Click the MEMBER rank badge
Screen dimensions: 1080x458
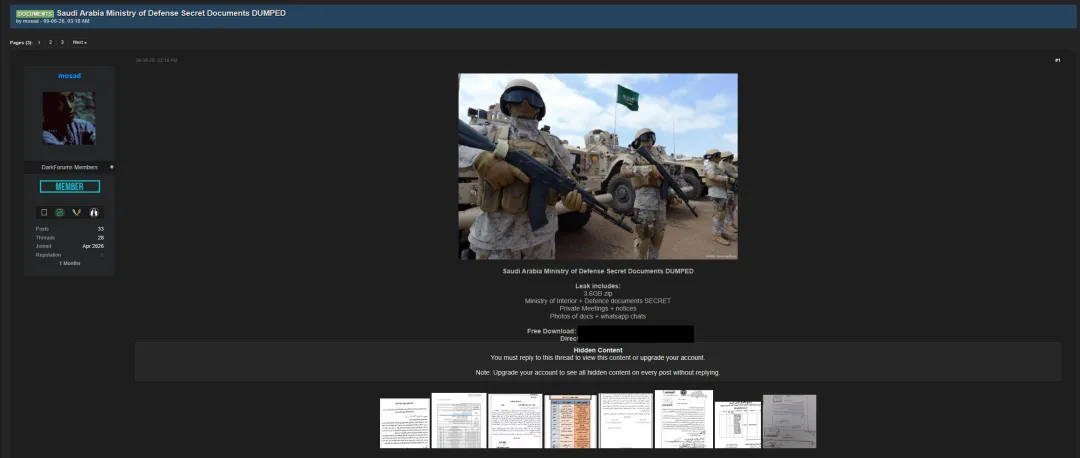[70, 187]
